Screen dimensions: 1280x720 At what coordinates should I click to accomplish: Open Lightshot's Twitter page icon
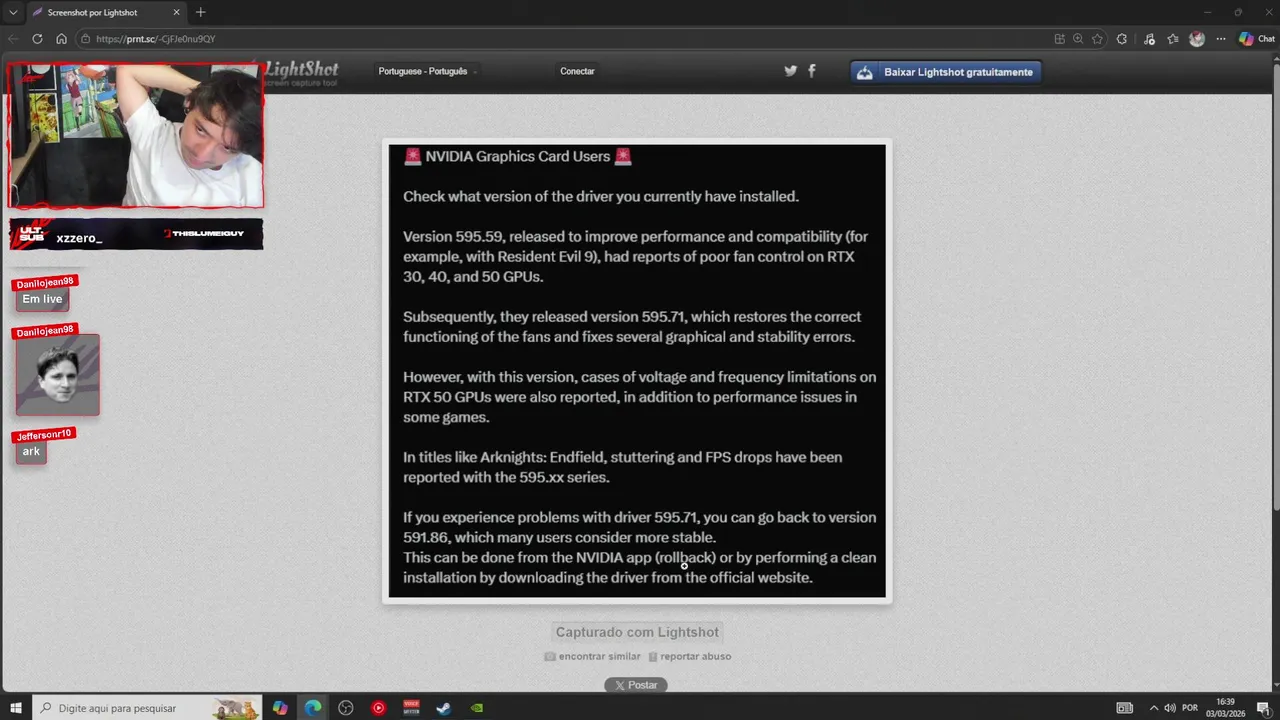pos(790,71)
